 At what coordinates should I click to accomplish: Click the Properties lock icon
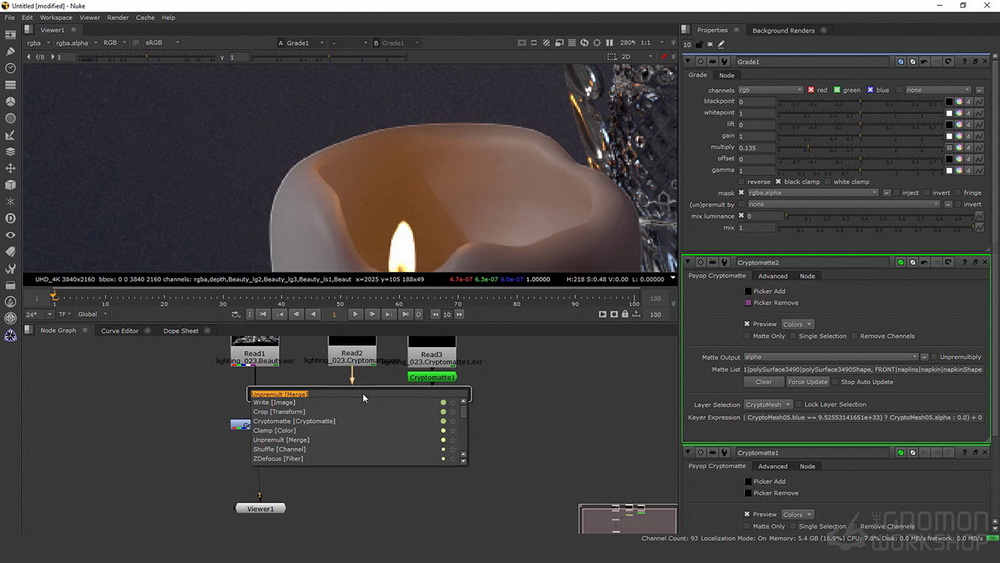(x=699, y=45)
